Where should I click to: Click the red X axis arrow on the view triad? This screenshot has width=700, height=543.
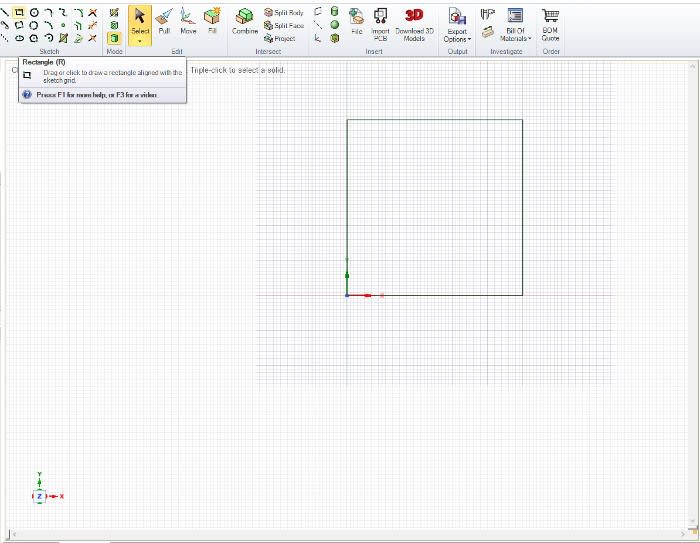click(55, 496)
